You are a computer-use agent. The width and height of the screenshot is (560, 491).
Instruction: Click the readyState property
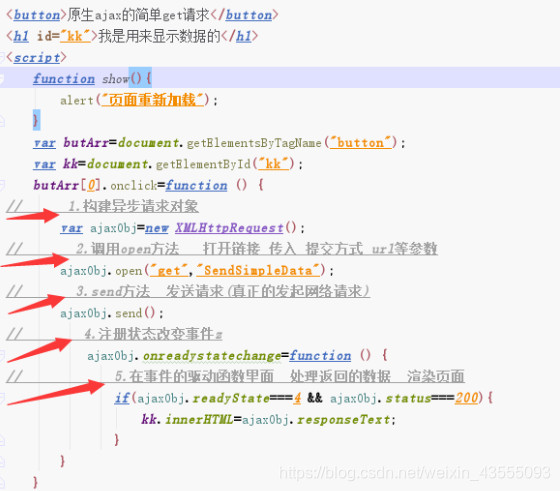point(231,398)
